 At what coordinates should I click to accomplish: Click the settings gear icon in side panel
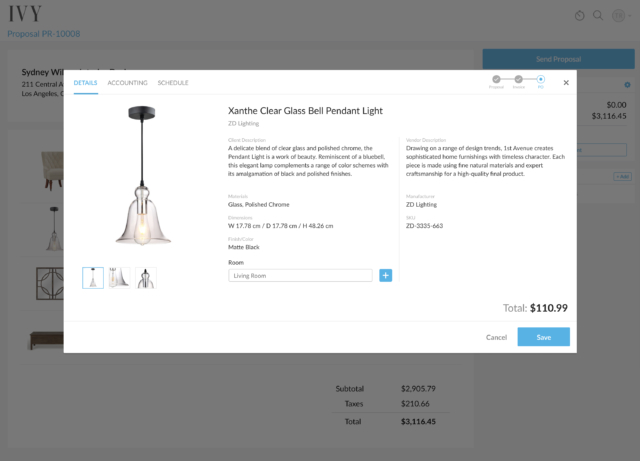coord(627,85)
